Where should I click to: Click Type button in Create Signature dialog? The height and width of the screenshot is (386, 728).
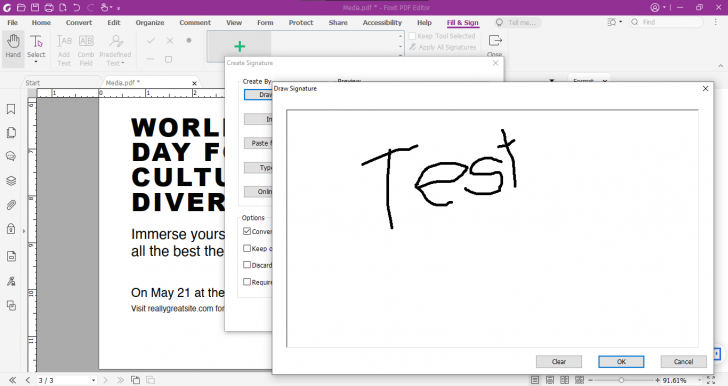258,167
